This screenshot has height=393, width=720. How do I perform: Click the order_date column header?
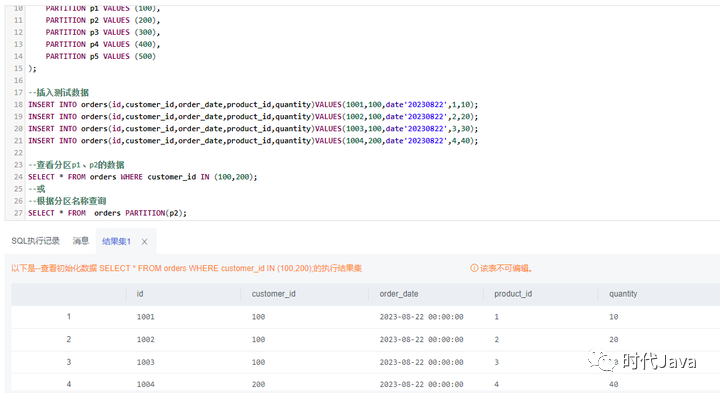pyautogui.click(x=399, y=294)
